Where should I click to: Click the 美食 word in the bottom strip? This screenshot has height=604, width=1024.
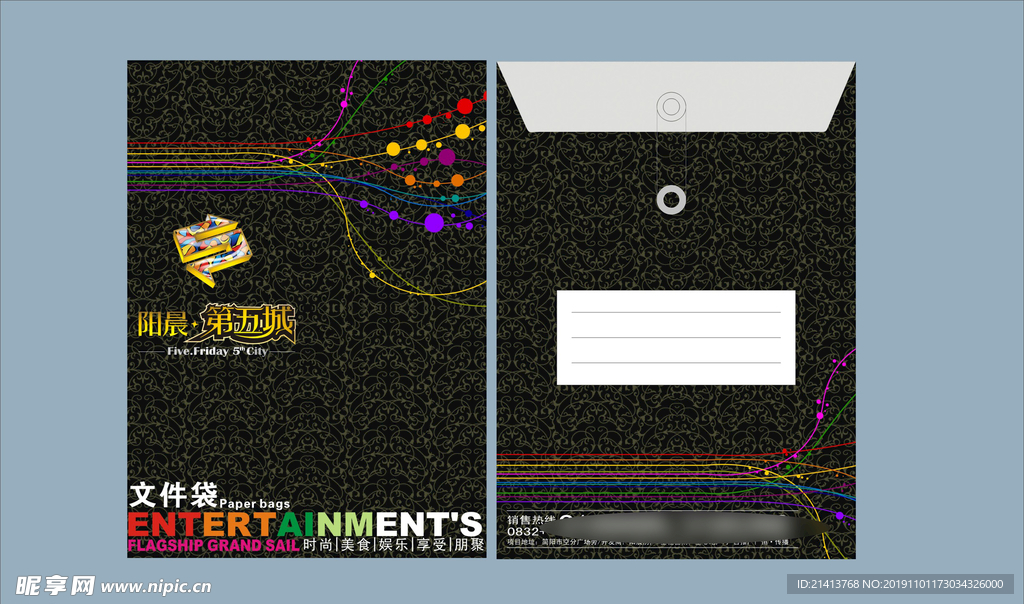coord(355,546)
